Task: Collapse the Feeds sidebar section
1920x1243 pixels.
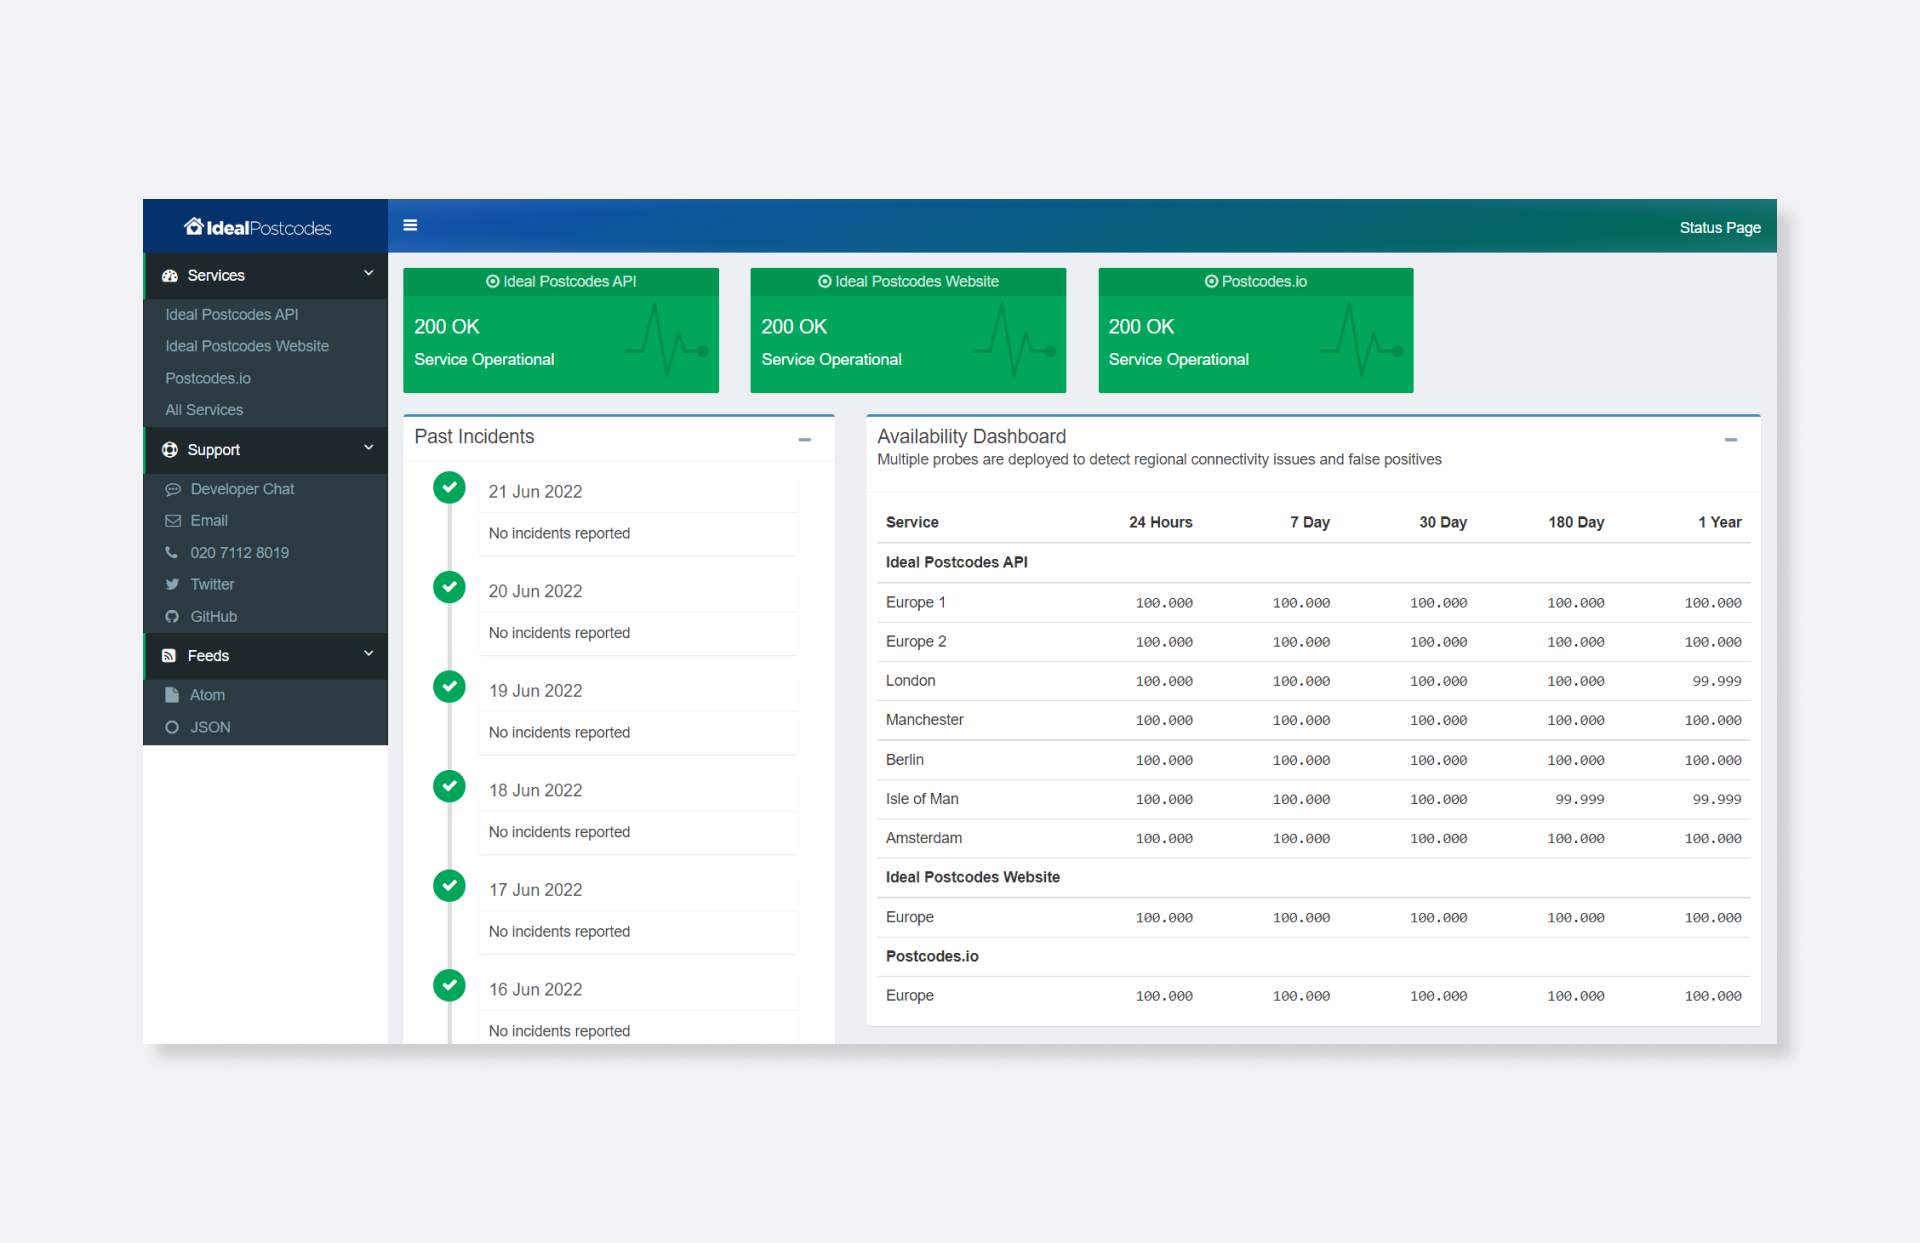Action: [367, 655]
